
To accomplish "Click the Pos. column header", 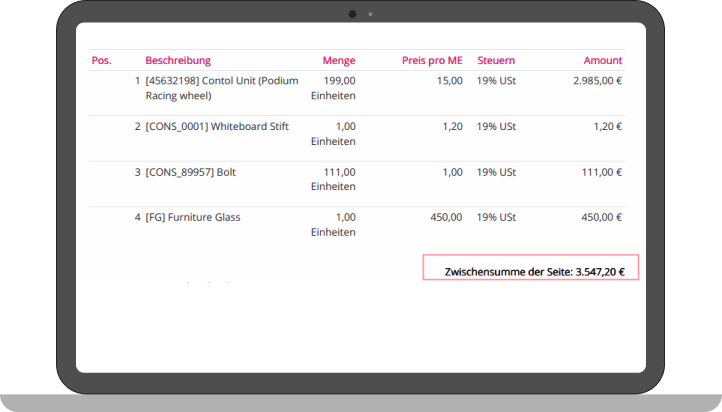I will (x=101, y=60).
